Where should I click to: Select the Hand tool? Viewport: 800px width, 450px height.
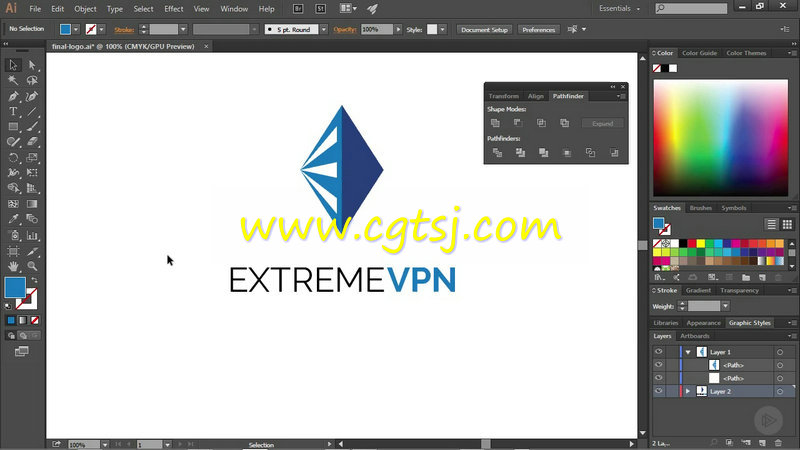pyautogui.click(x=13, y=266)
